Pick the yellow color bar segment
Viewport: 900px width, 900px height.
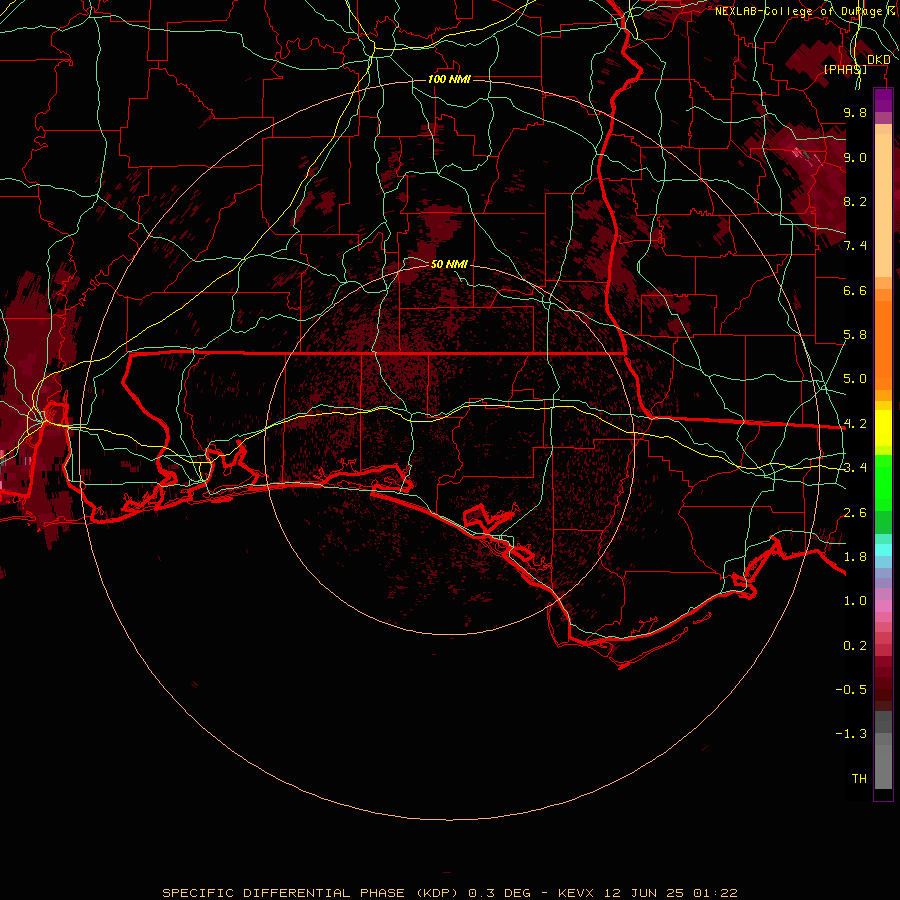click(883, 428)
